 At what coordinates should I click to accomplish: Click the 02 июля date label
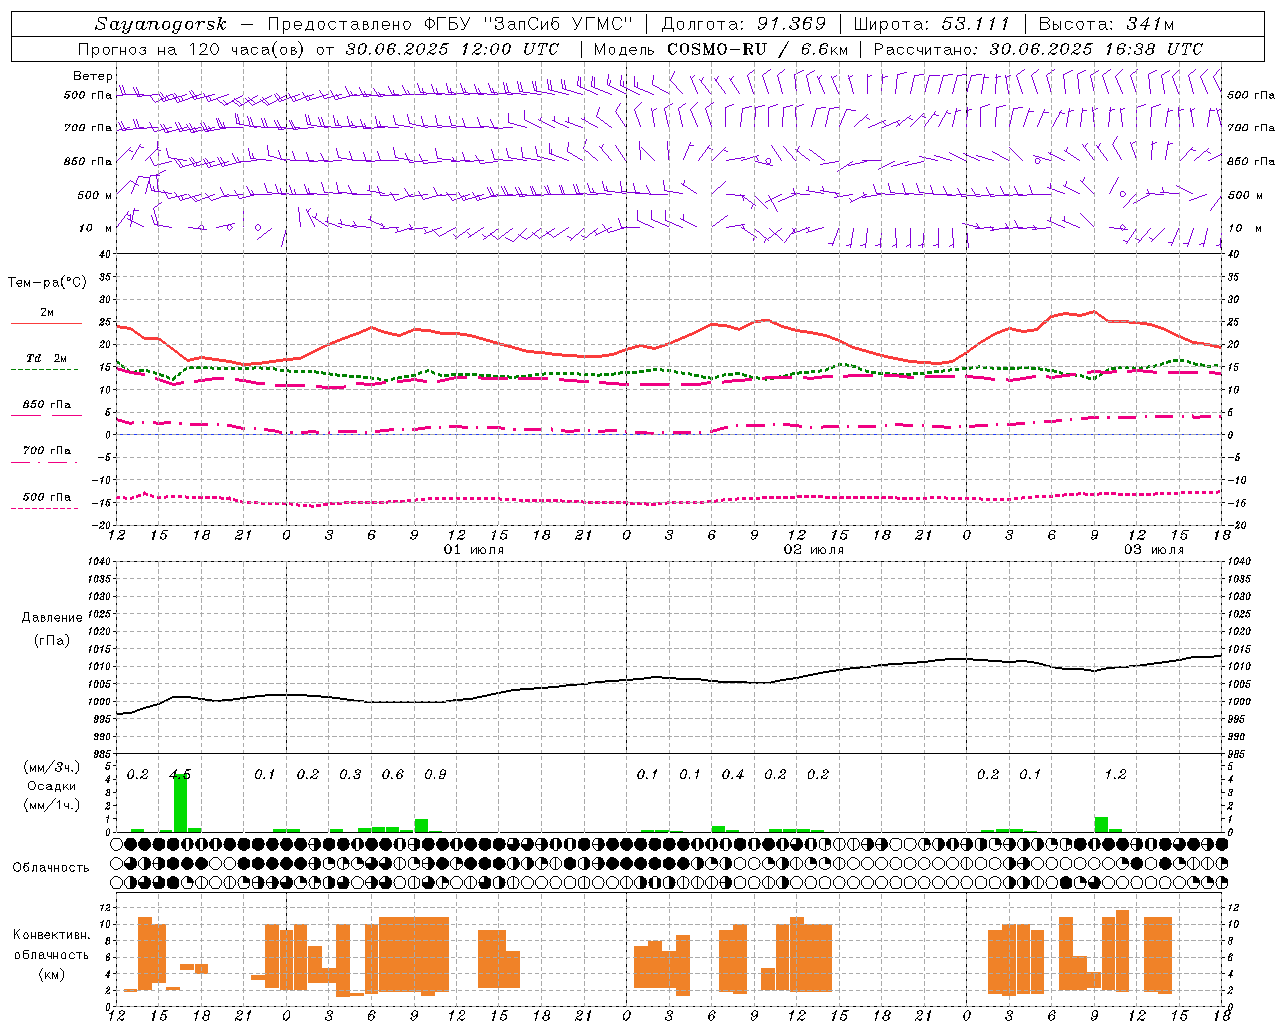(814, 550)
